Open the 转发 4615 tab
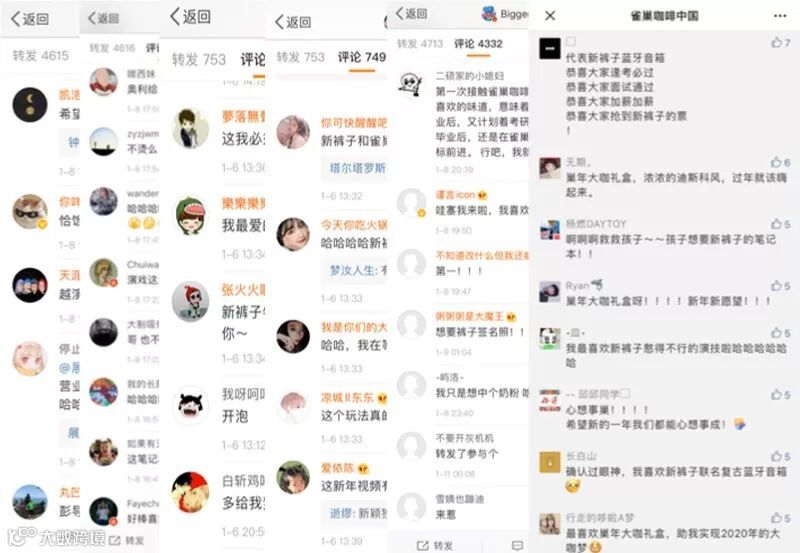The height and width of the screenshot is (553, 800). [x=41, y=56]
